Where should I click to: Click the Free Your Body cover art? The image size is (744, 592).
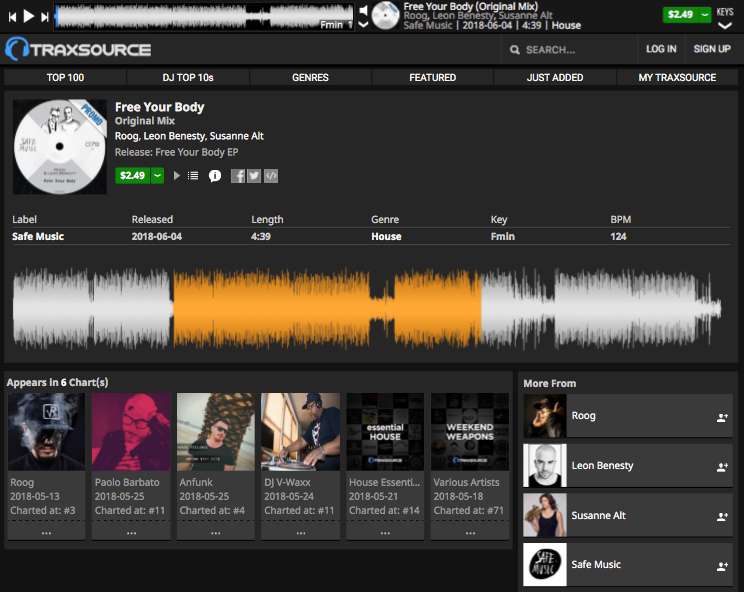[x=60, y=147]
